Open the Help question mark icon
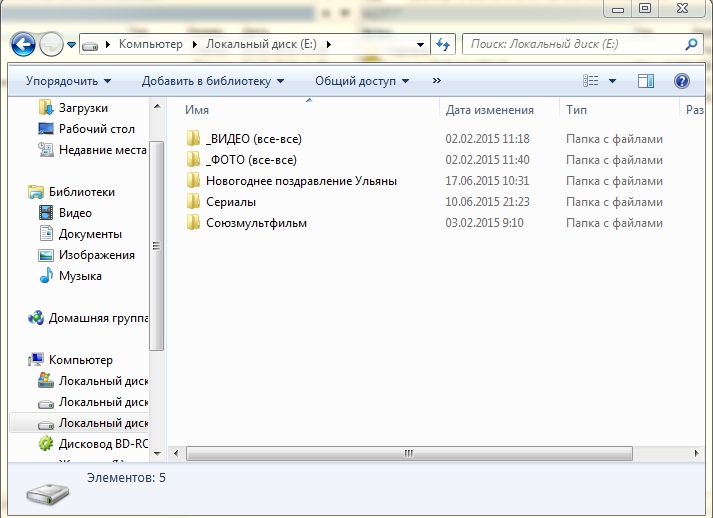713x518 pixels. (x=682, y=81)
